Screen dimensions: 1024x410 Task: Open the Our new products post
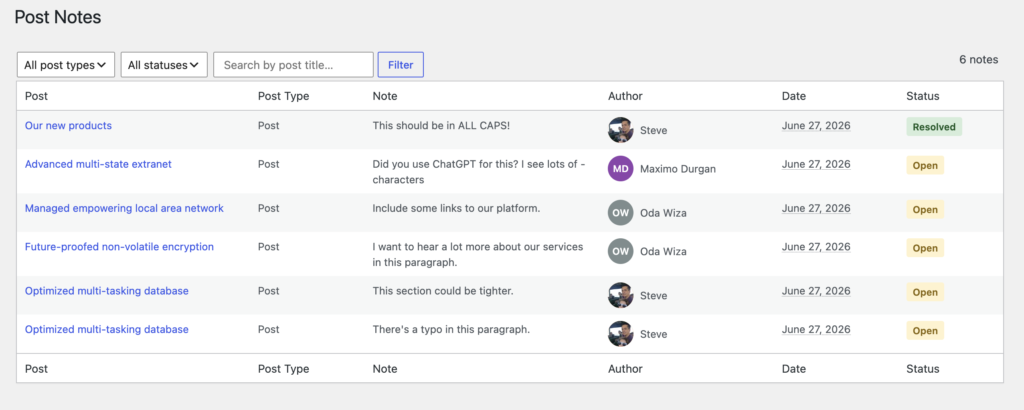tap(68, 125)
